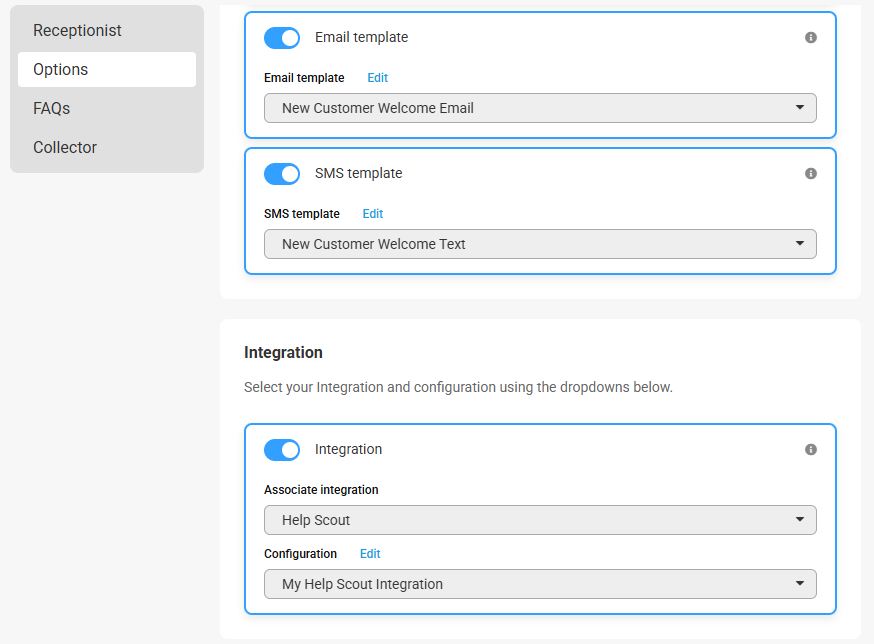Expand My Help Scout Integration dropdown
Image resolution: width=874 pixels, height=644 pixels.
[540, 584]
